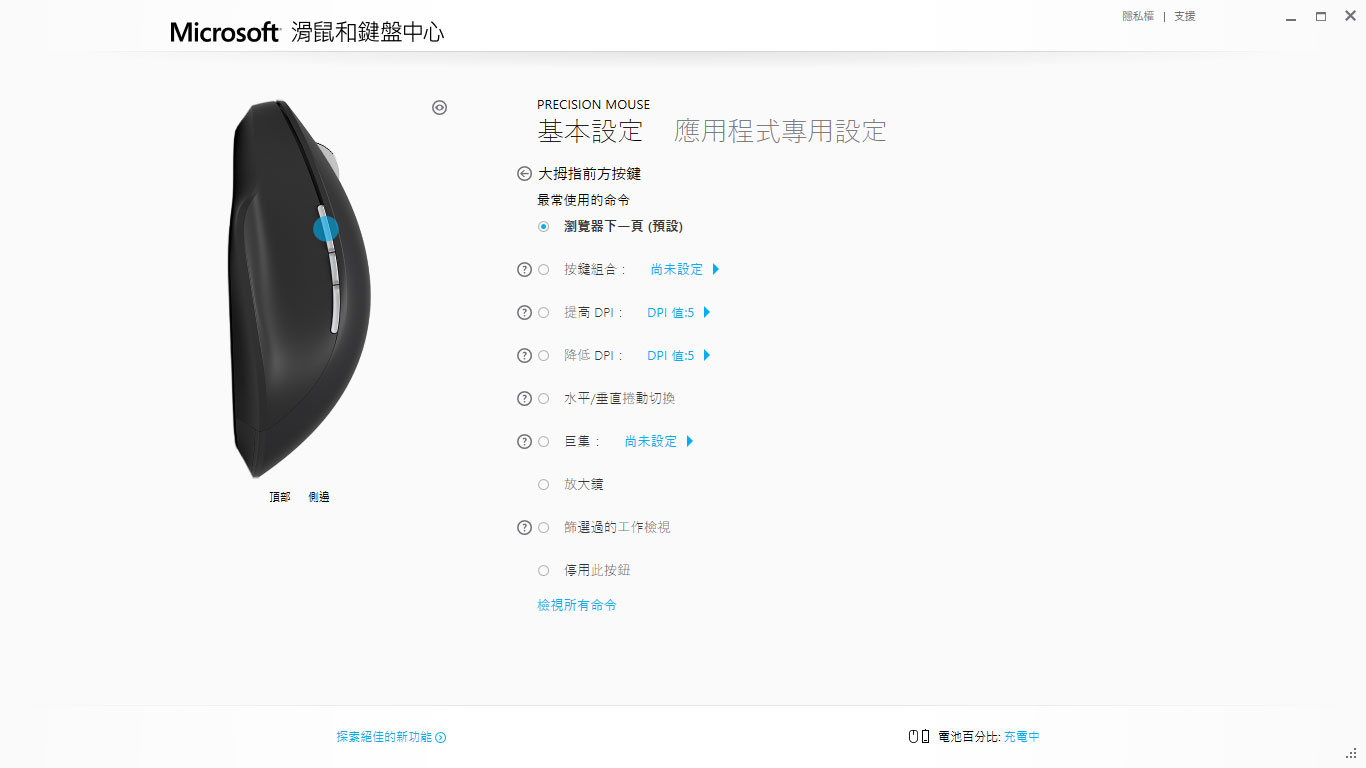Open help icon for 篩選過的工作檢視
This screenshot has width=1366, height=768.
coord(524,527)
